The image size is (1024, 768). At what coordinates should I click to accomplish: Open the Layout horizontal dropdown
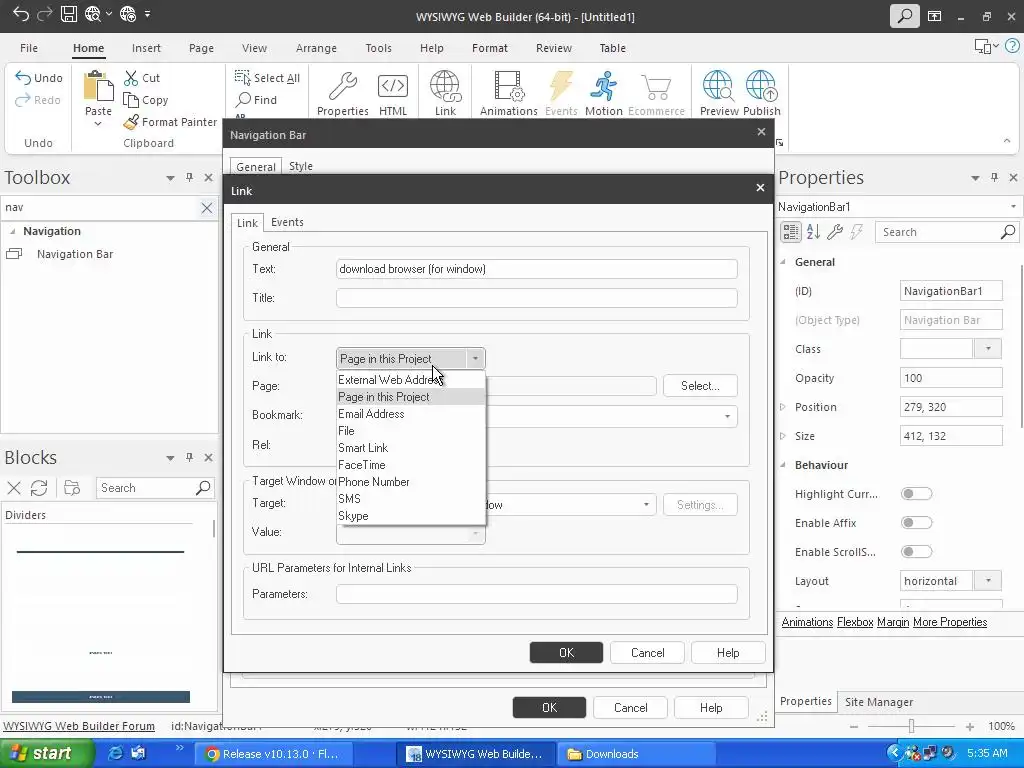(x=988, y=581)
